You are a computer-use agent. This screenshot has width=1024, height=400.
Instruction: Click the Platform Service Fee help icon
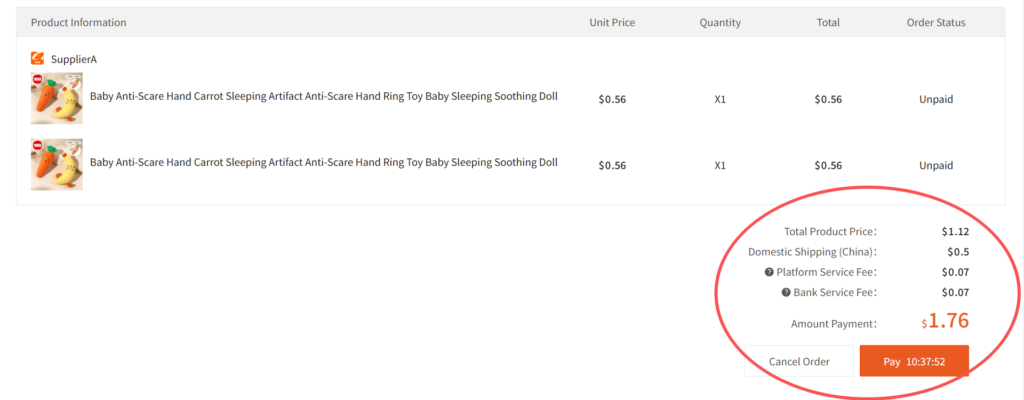point(769,272)
